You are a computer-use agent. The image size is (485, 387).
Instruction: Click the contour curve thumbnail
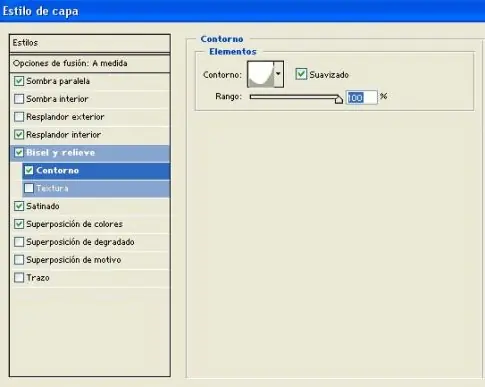(x=261, y=74)
